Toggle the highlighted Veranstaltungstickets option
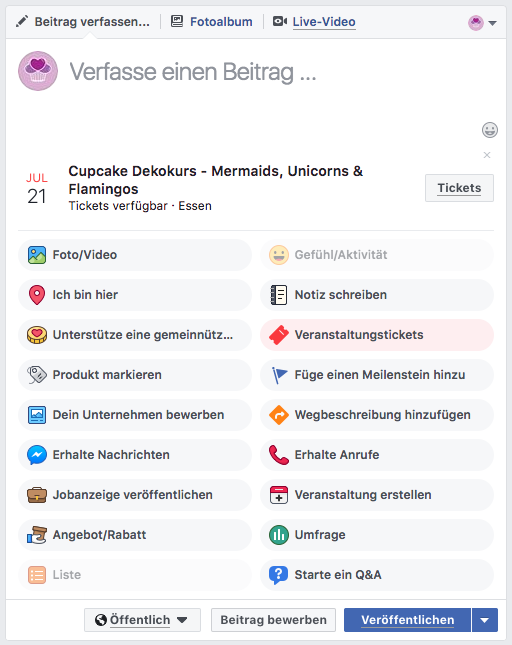 pos(377,335)
